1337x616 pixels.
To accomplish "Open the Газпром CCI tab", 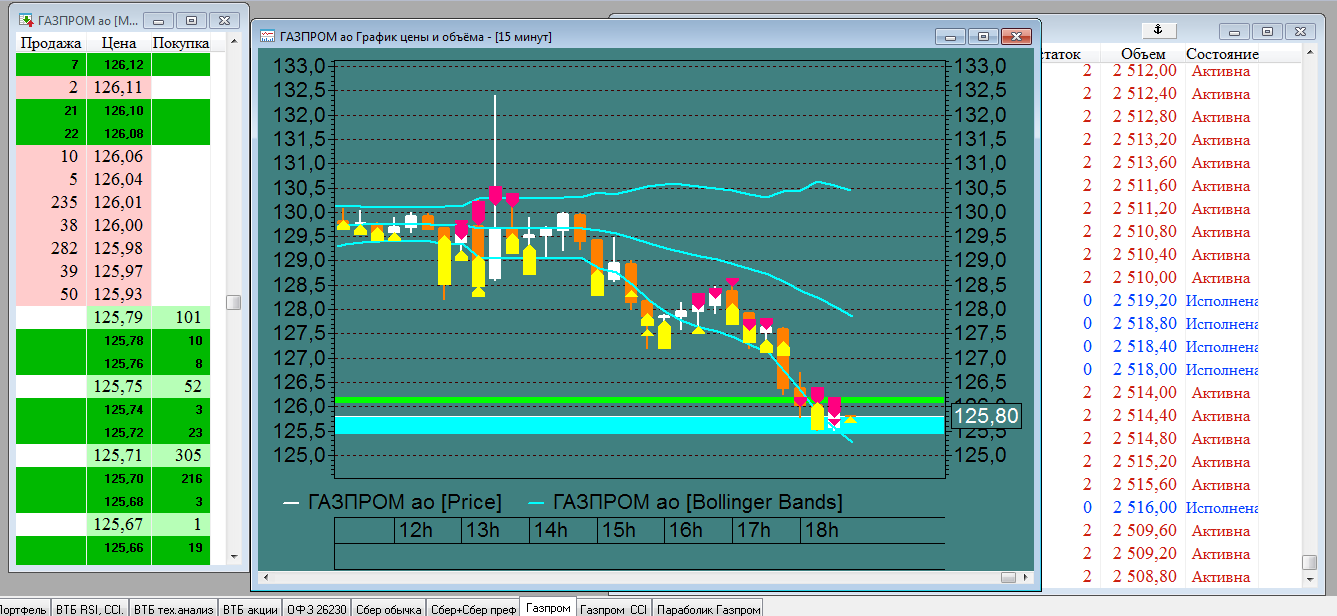I will [614, 608].
